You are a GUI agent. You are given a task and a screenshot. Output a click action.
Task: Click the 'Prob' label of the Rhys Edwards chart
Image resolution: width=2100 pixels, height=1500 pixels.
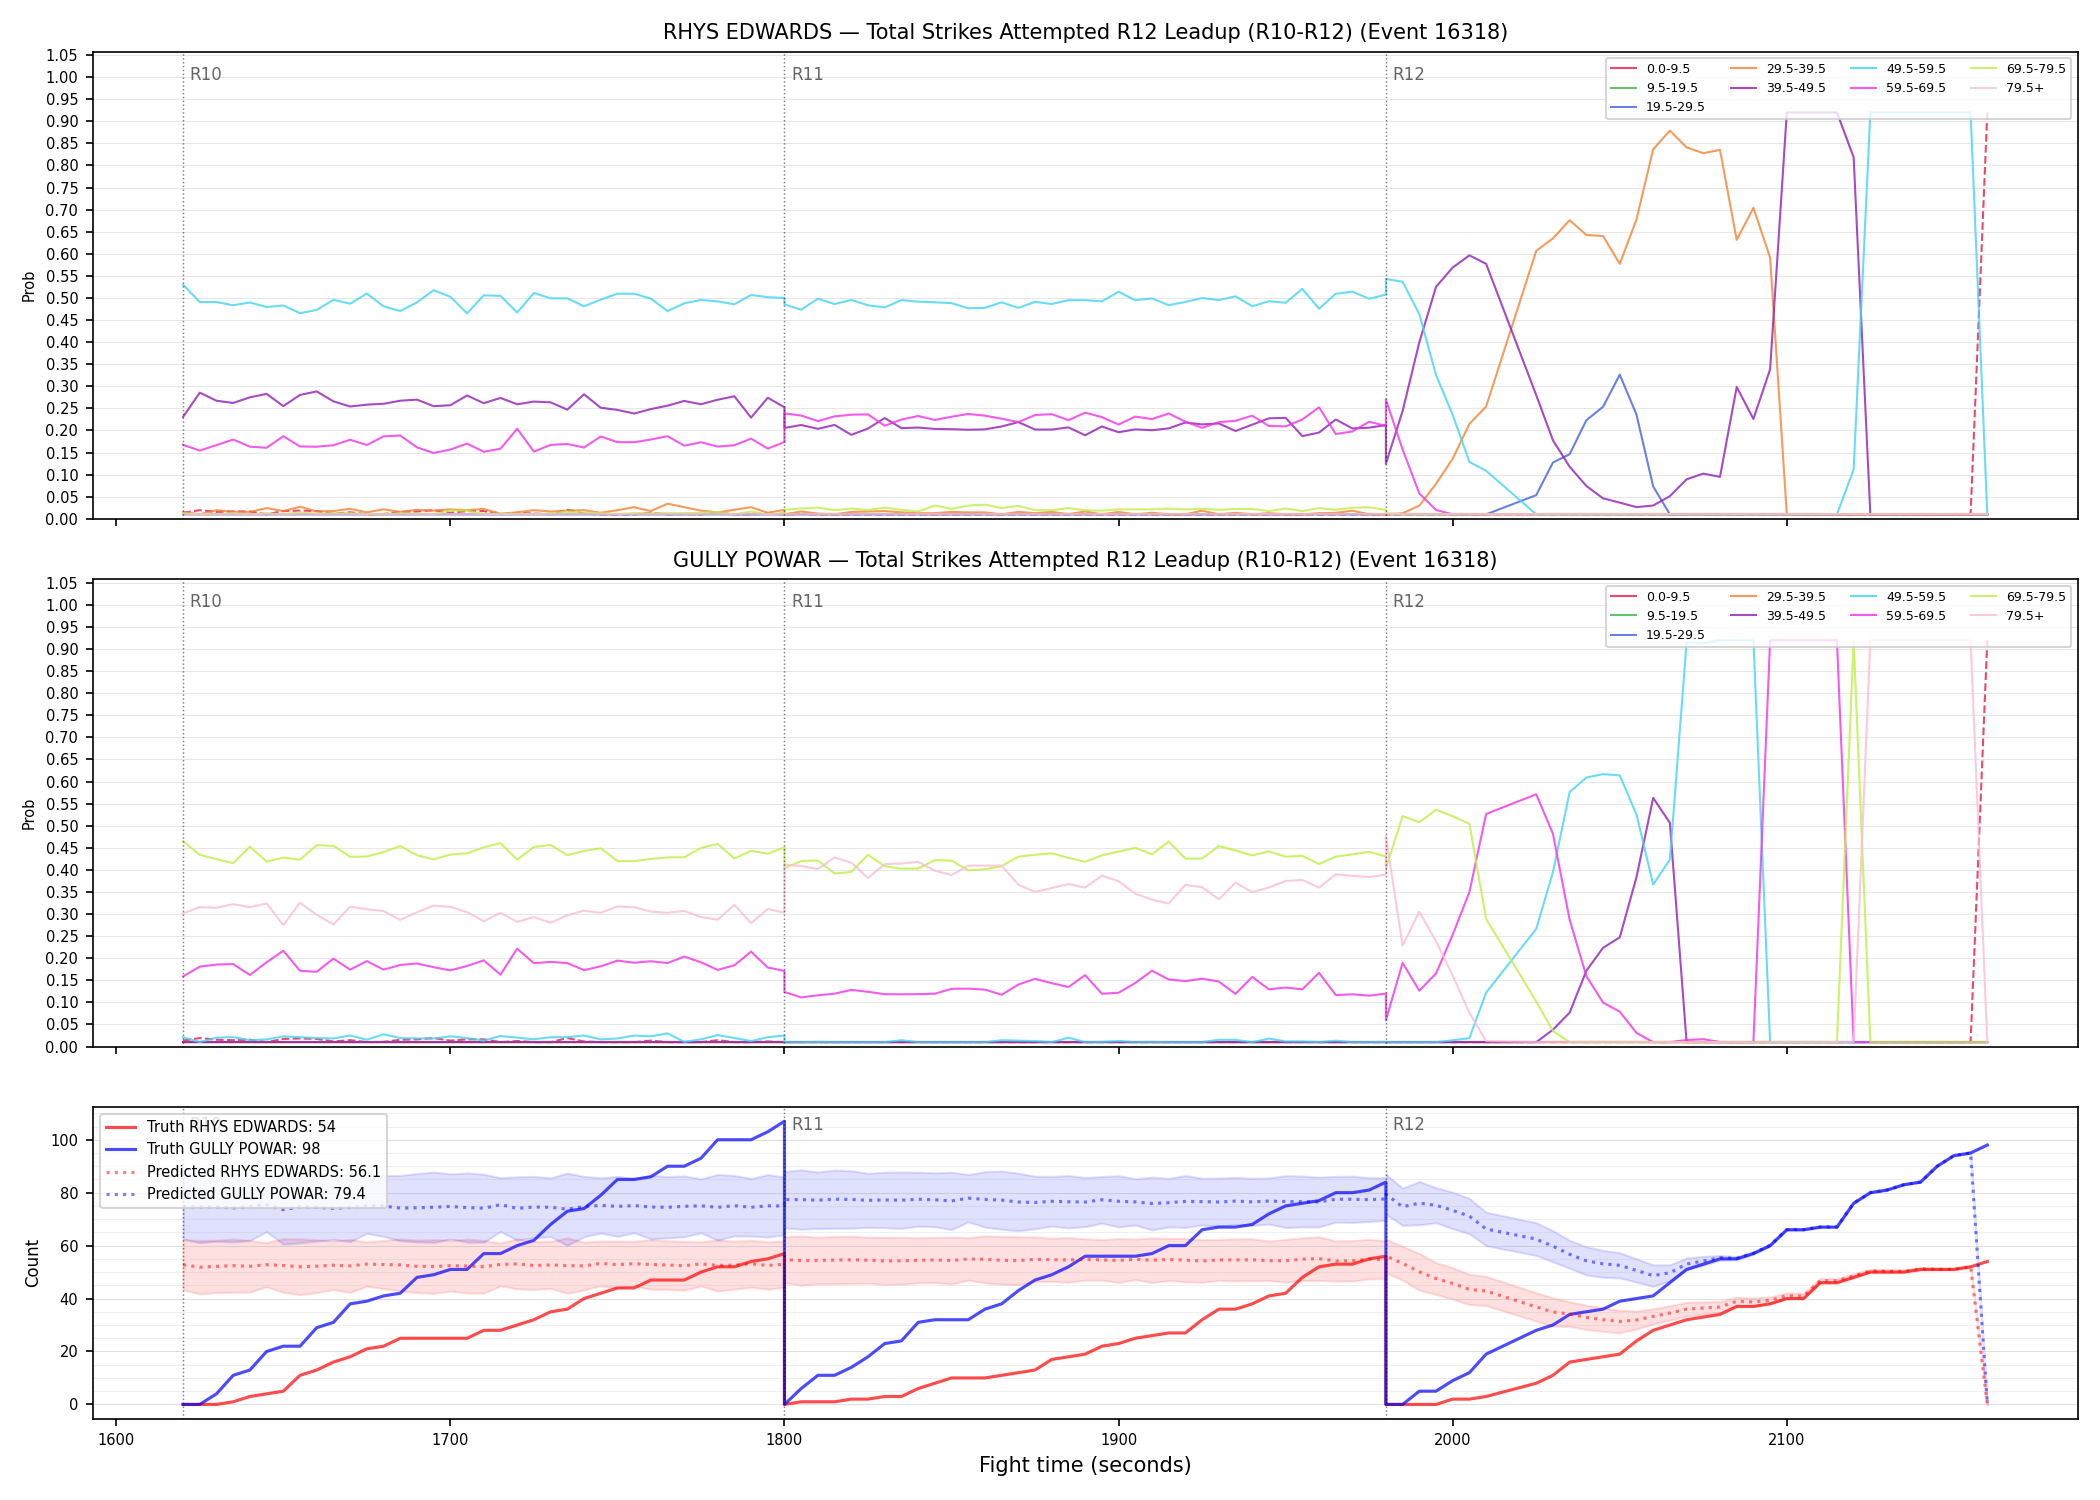pos(29,287)
